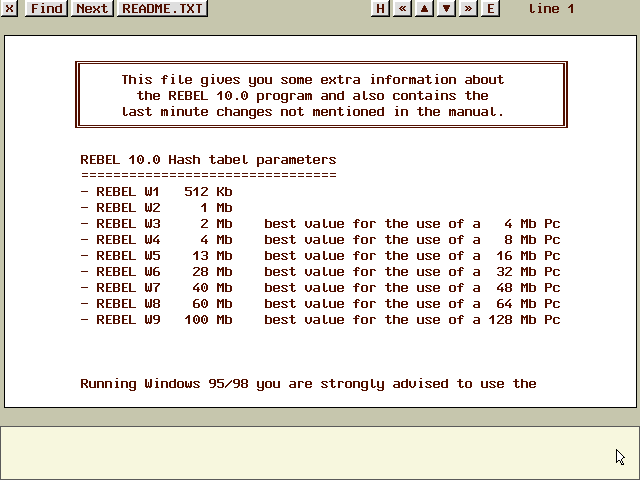Screen dimensions: 640x480
Task: Click the row 'REBEL W4 4 Mb'
Action: tap(320, 240)
